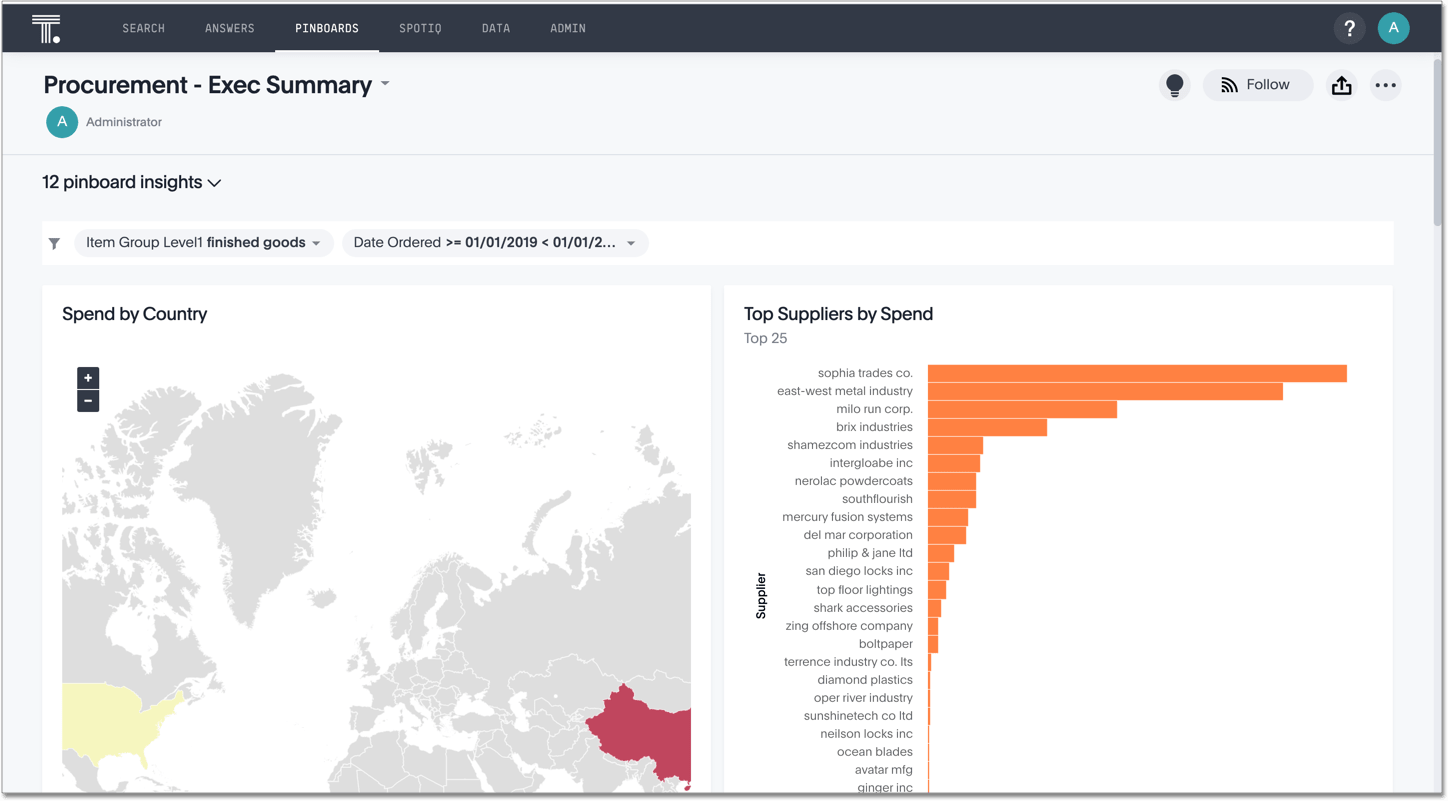Click the sophia trades co. bar
Image resolution: width=1448 pixels, height=801 pixels.
(1137, 373)
